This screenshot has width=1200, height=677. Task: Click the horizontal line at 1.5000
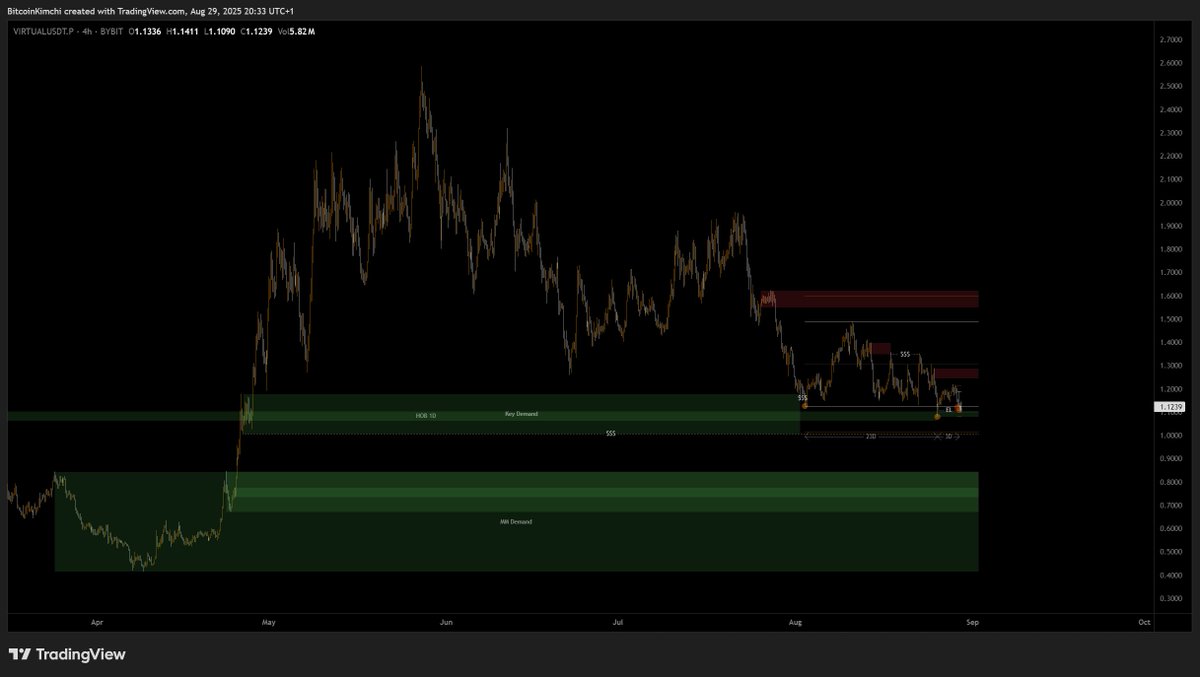(x=890, y=321)
